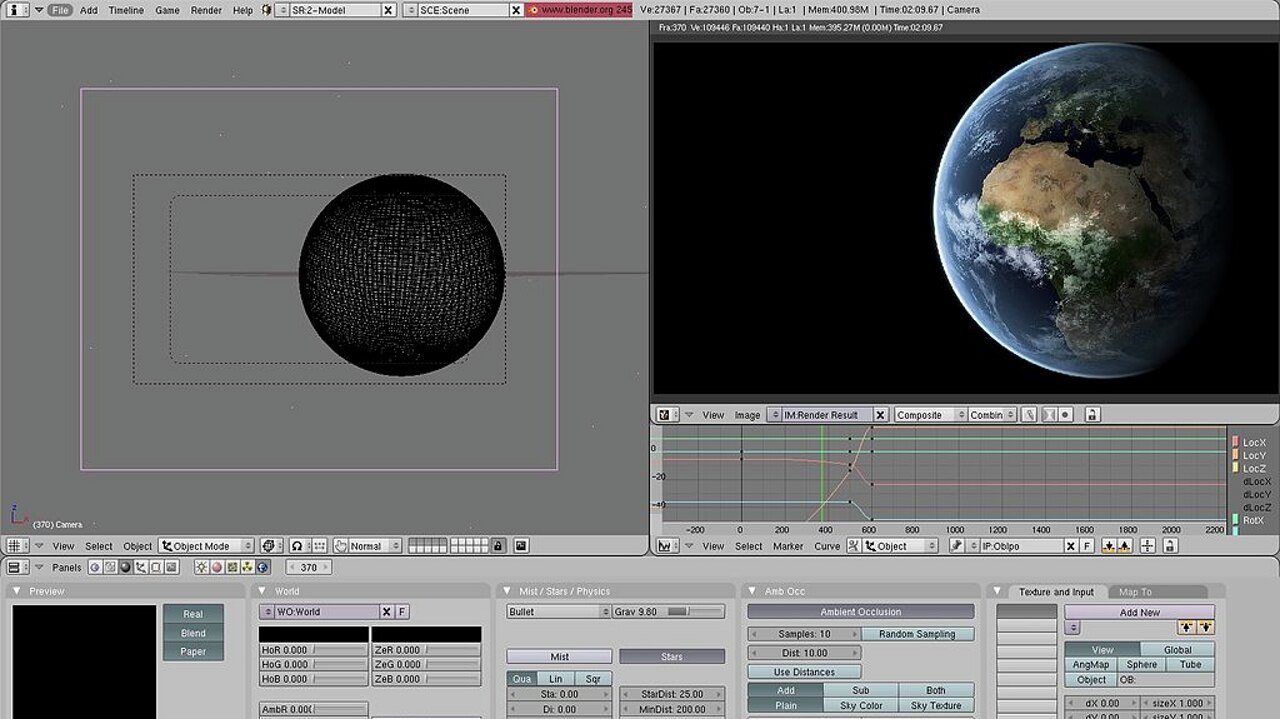
Task: Expand the Bullet physics engine dropdown
Action: (558, 612)
